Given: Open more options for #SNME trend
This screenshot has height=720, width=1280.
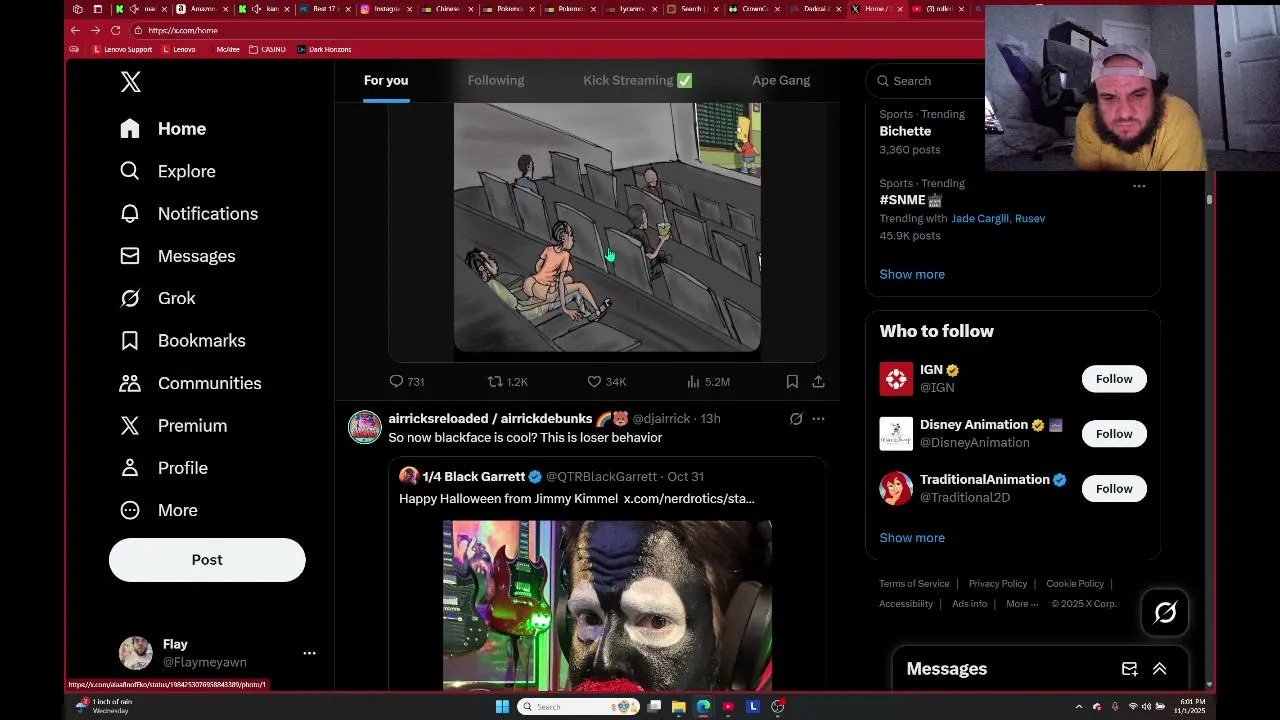Looking at the screenshot, I should tap(1139, 186).
